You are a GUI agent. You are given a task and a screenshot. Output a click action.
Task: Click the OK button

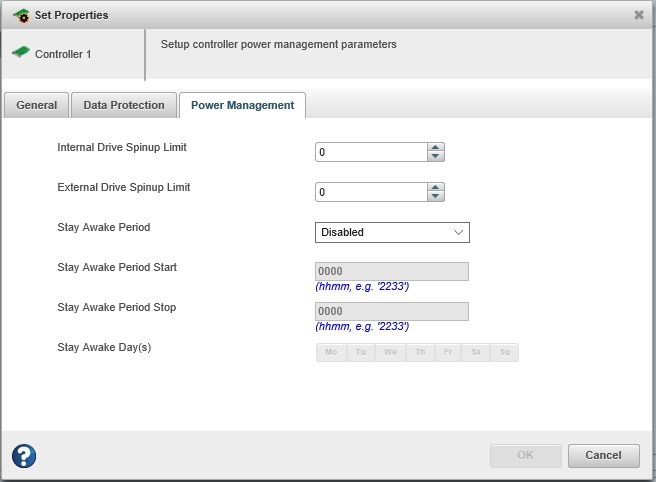(x=525, y=455)
